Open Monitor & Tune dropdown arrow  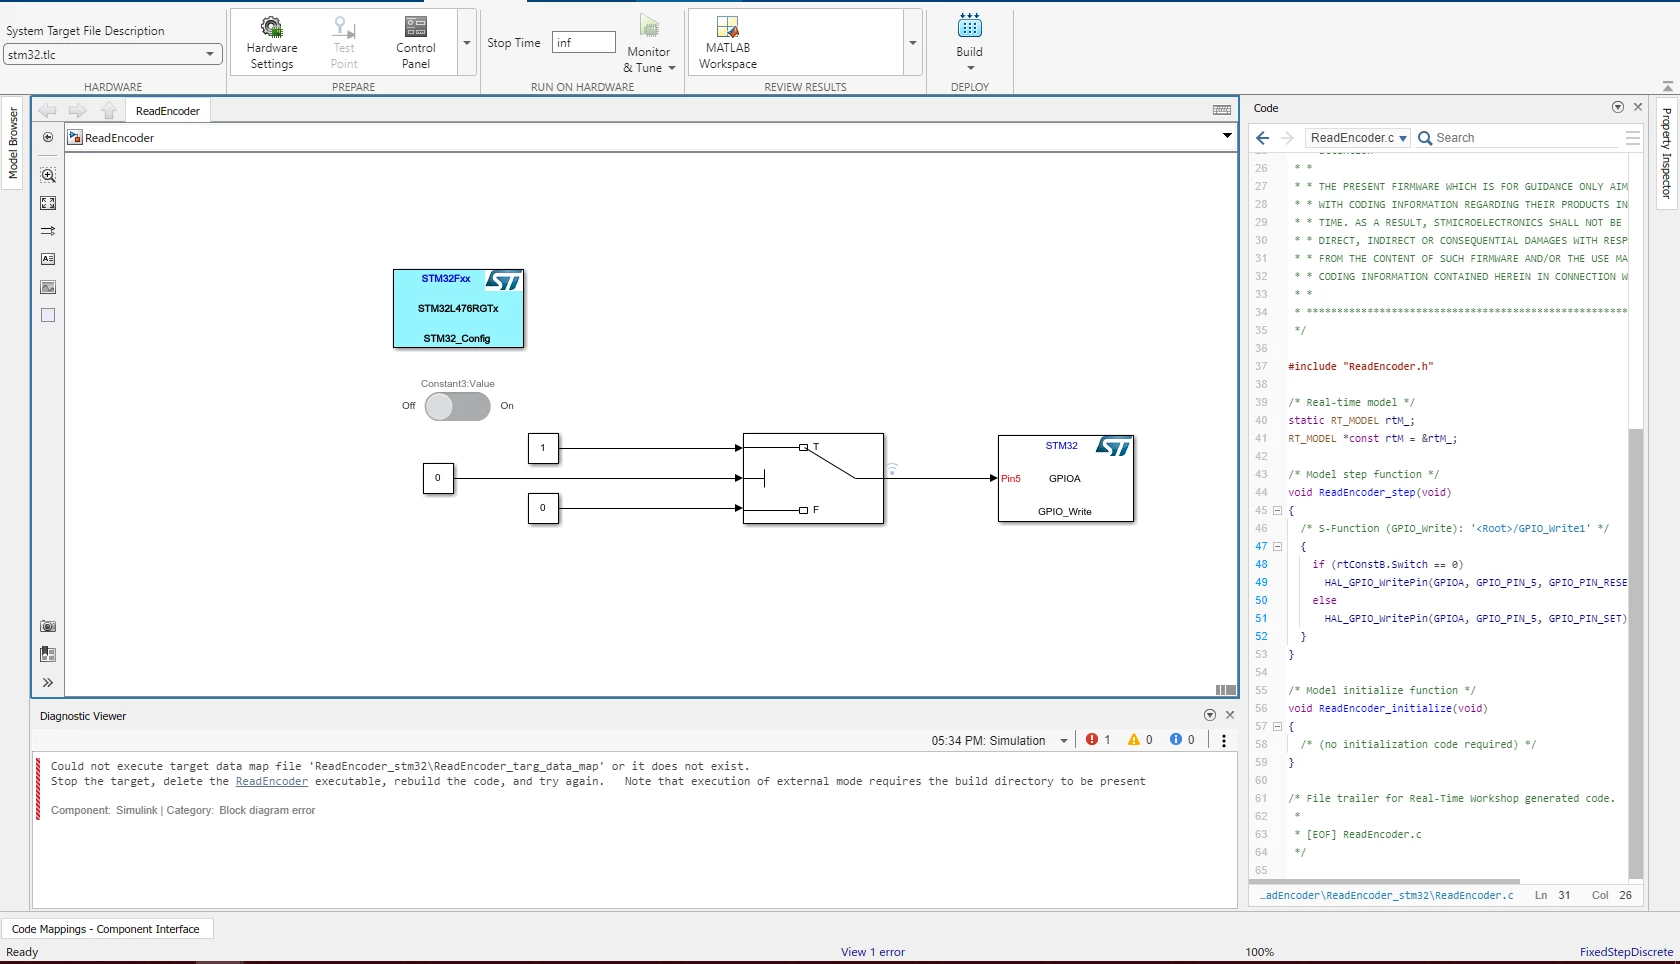point(671,68)
